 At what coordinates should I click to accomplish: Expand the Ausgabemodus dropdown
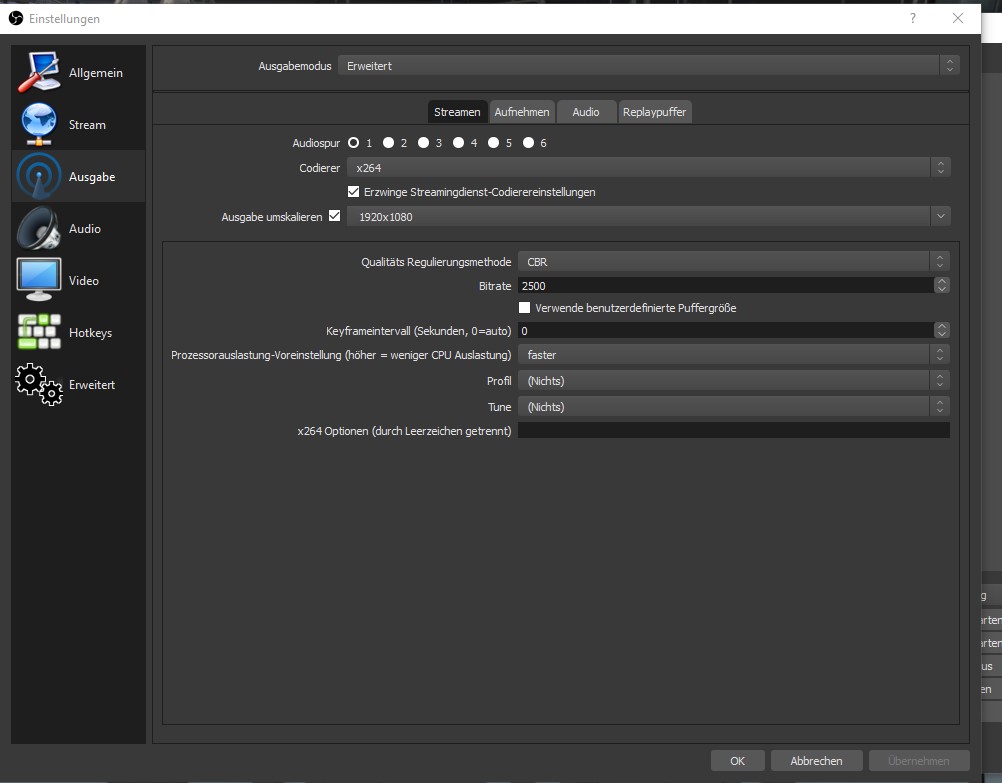tap(647, 66)
